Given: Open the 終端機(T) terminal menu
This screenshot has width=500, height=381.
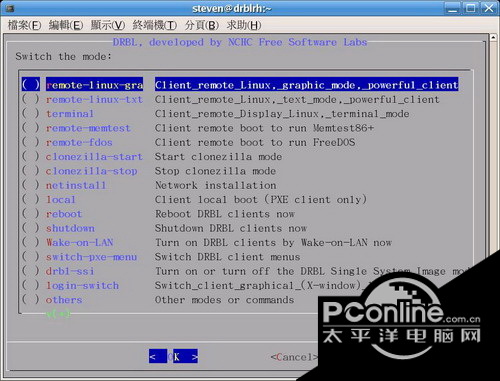Looking at the screenshot, I should [155, 25].
